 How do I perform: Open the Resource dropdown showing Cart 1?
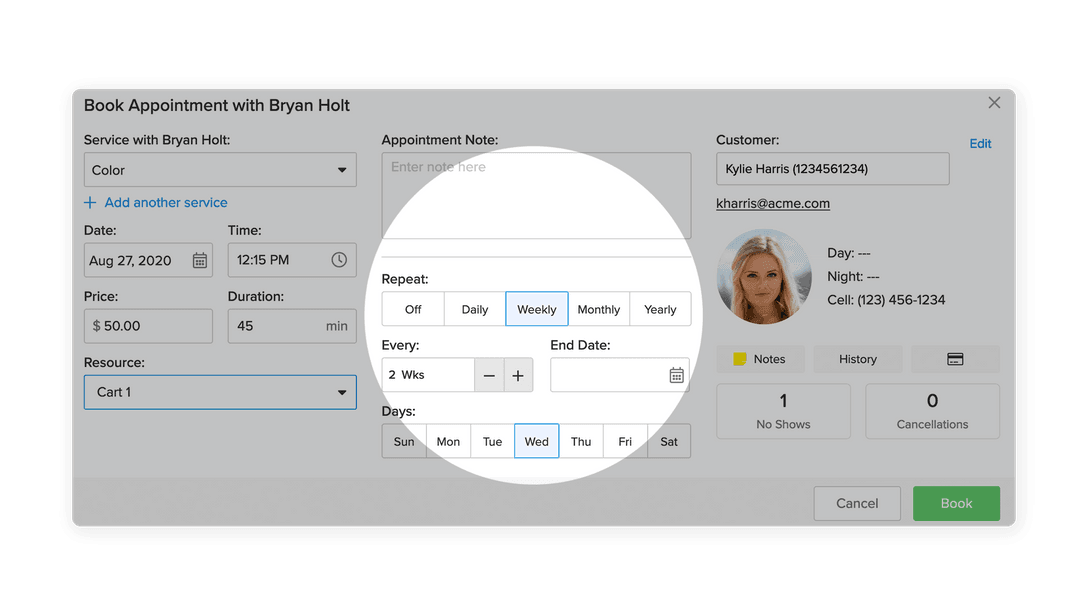tap(219, 392)
